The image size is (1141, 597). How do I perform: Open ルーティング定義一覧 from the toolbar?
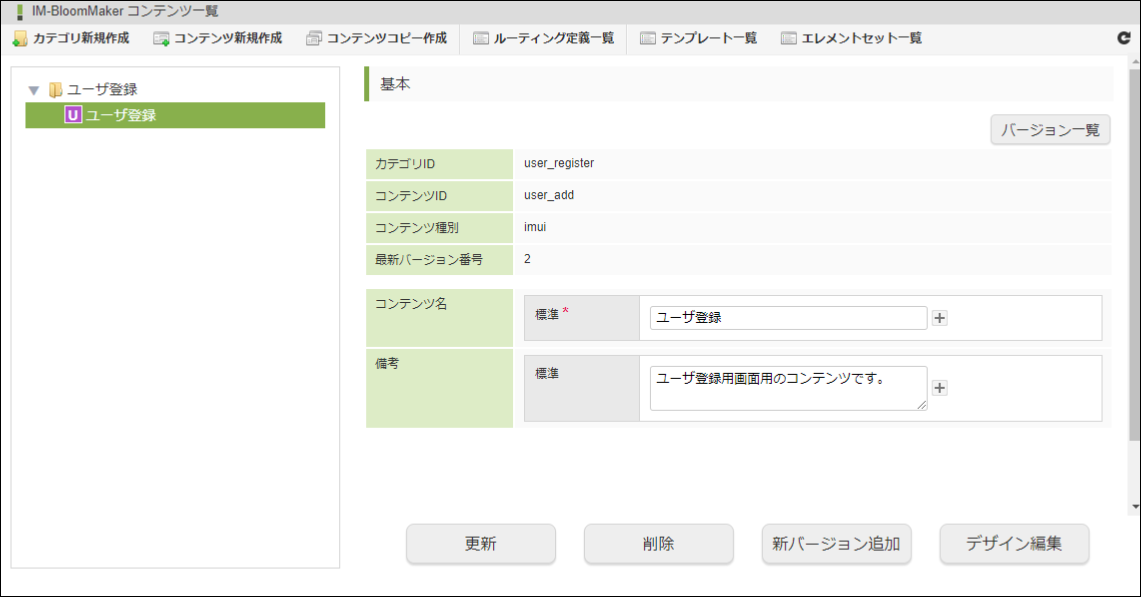click(x=544, y=39)
